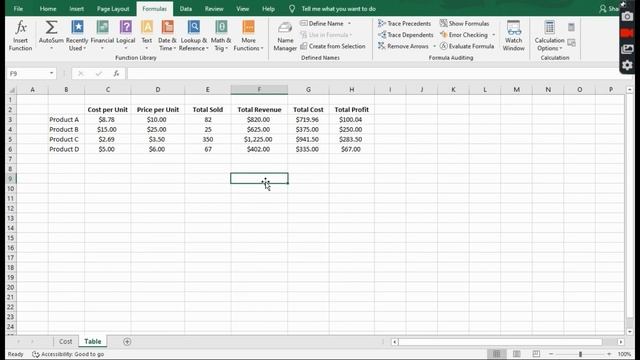Click the Select All corner

pyautogui.click(x=11, y=90)
